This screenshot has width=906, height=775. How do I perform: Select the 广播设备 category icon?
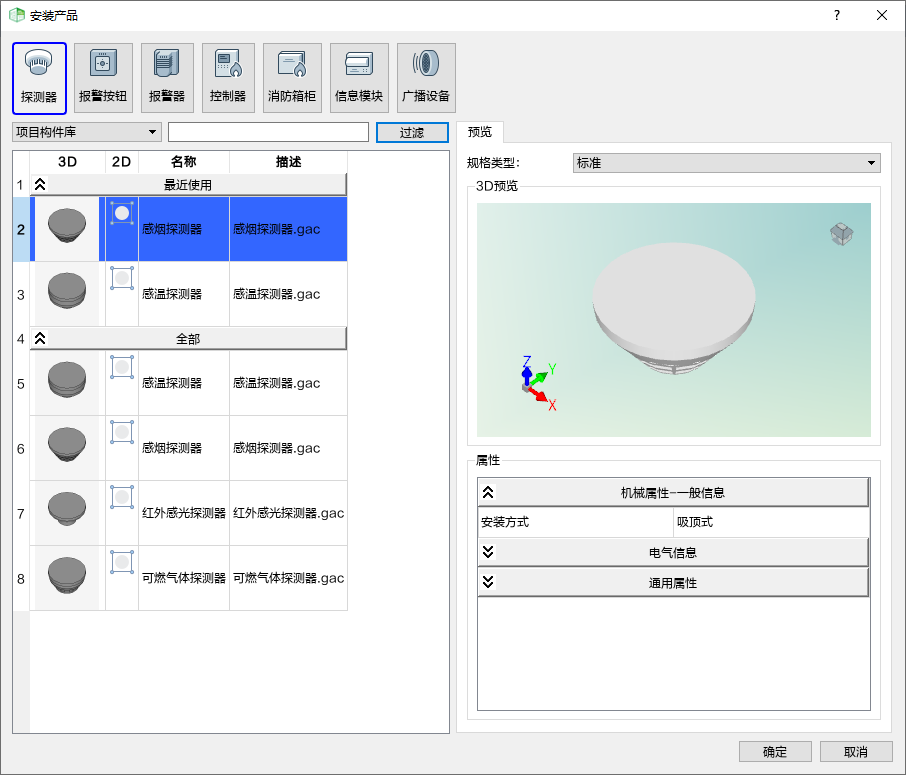[x=426, y=78]
